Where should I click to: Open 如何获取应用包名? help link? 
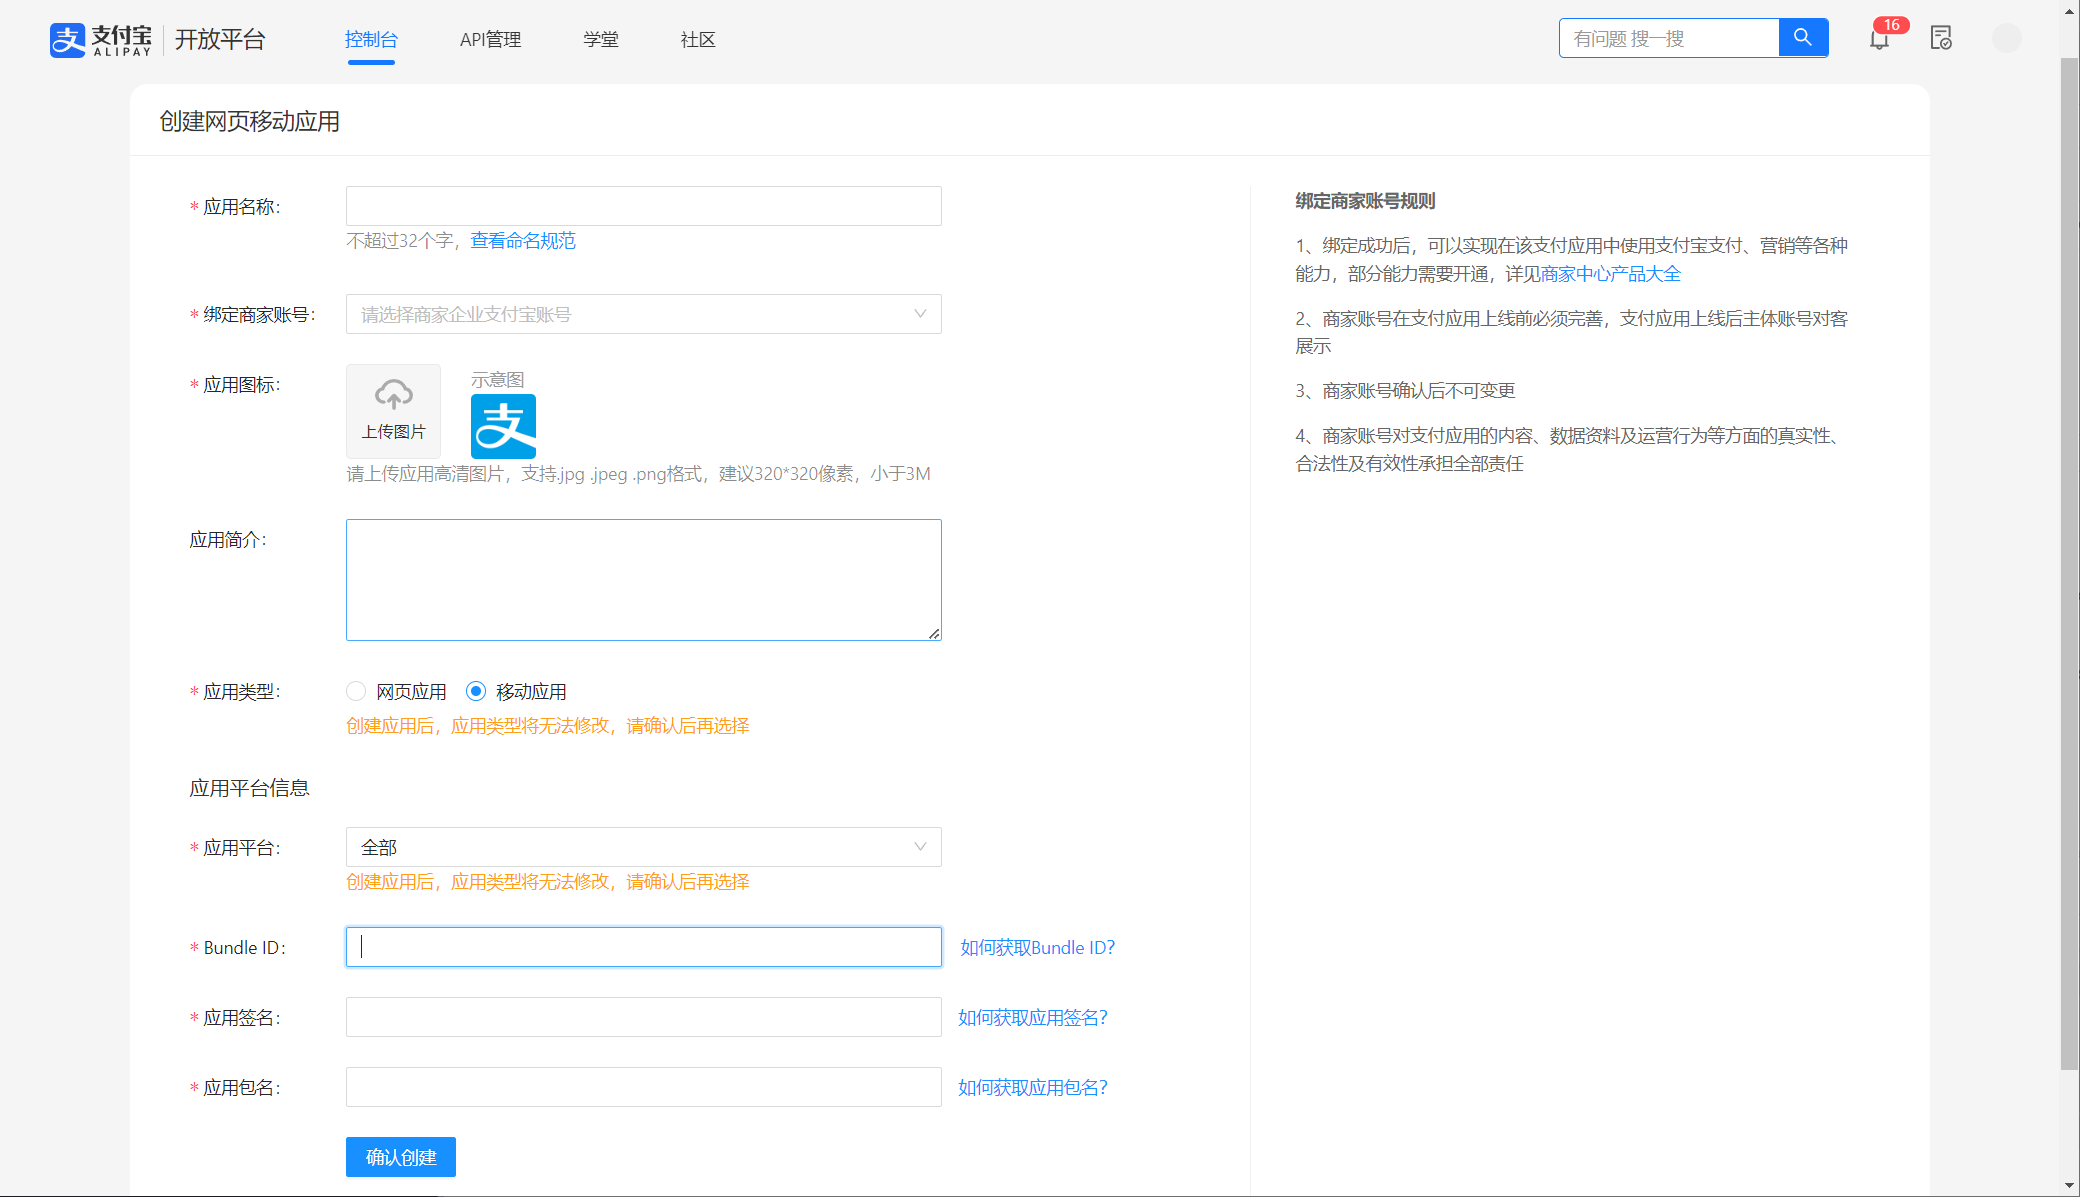1033,1087
